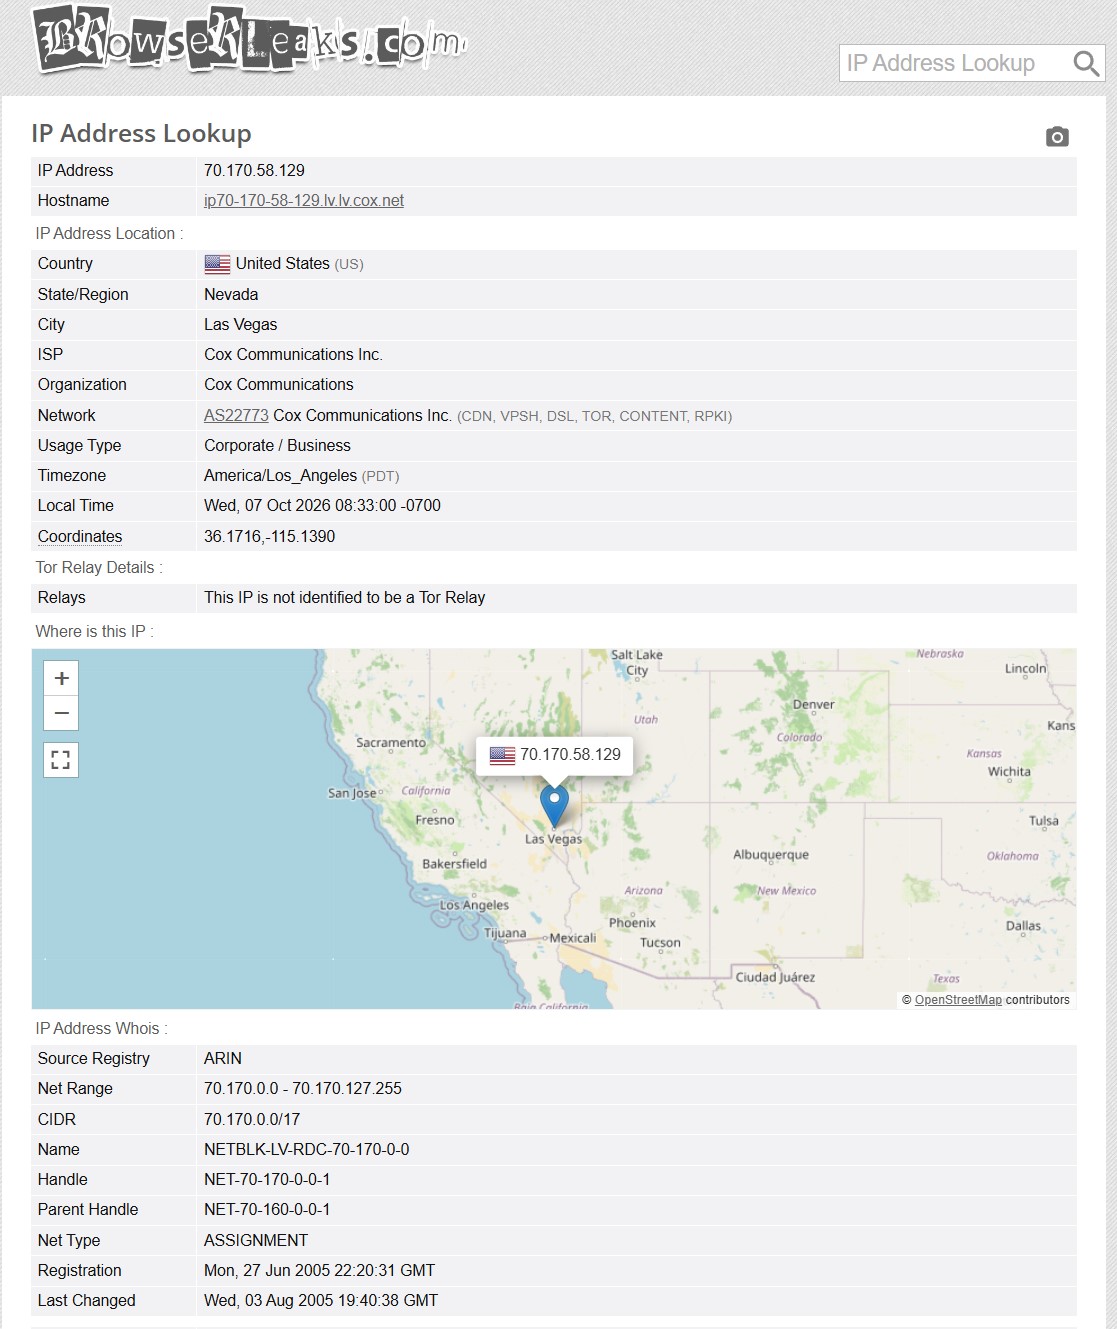
Task: Click the IP Address Lookup heading
Action: pos(141,134)
